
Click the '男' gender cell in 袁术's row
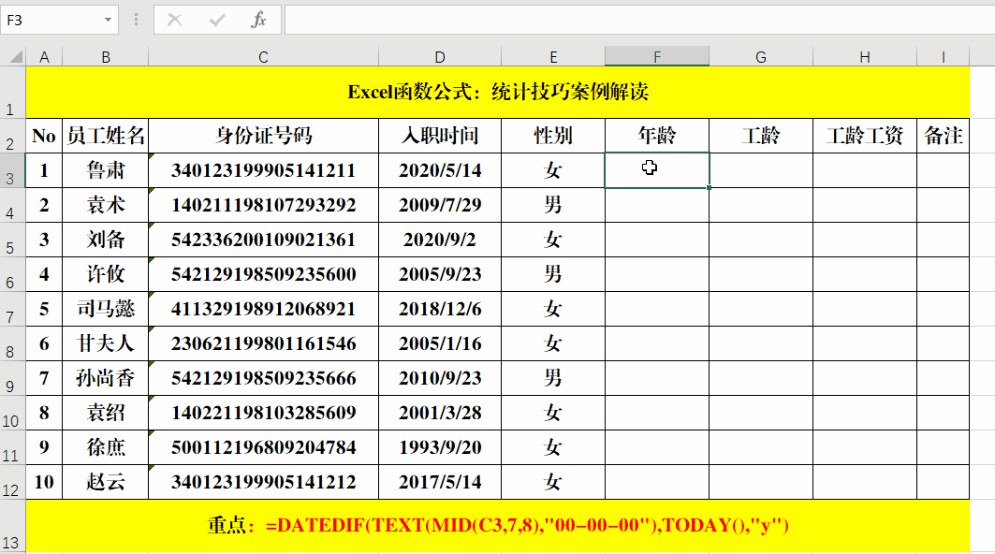(553, 205)
